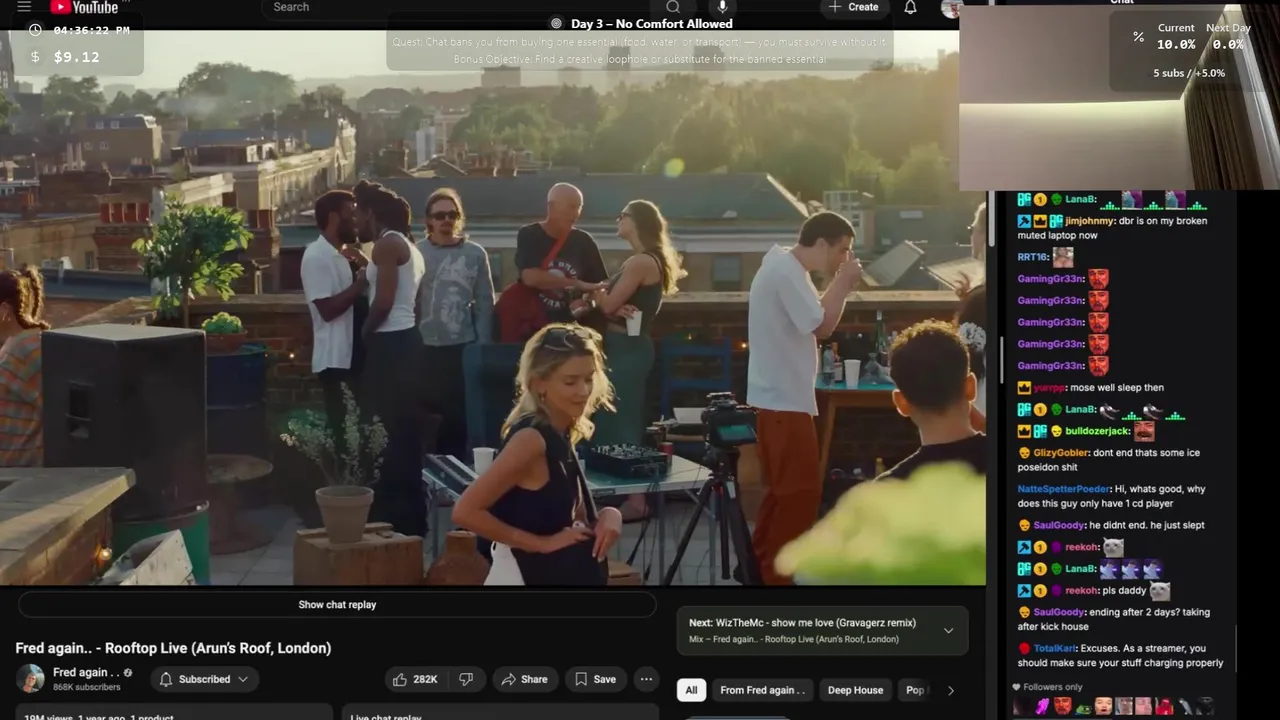
Task: Click the video title Rooftop Live text
Action: coord(173,648)
